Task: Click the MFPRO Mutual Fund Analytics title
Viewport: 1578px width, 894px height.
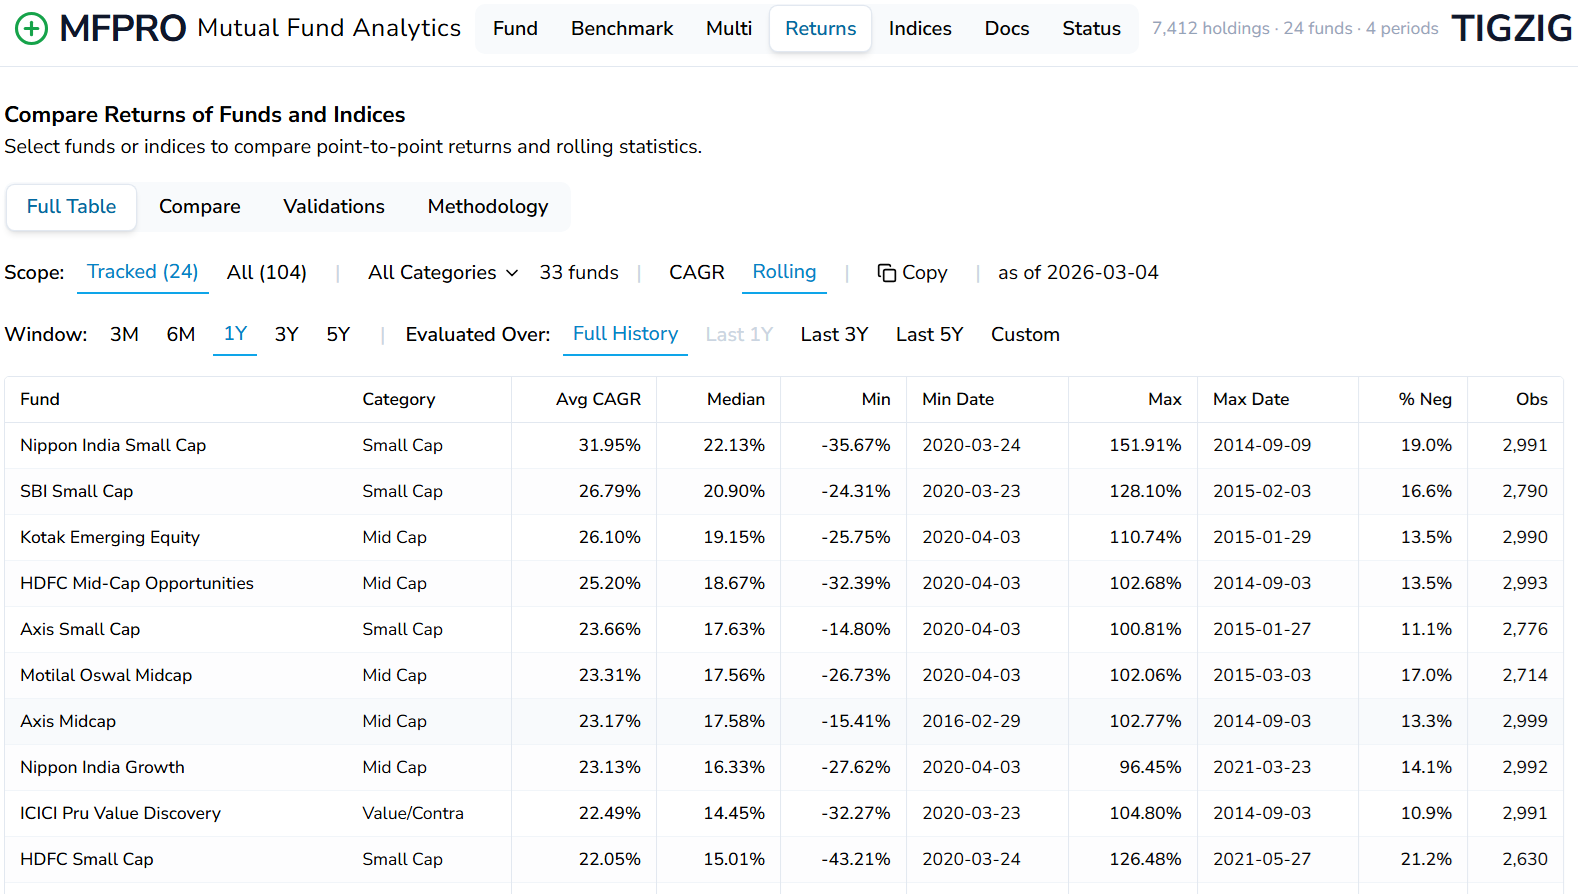Action: pos(260,28)
